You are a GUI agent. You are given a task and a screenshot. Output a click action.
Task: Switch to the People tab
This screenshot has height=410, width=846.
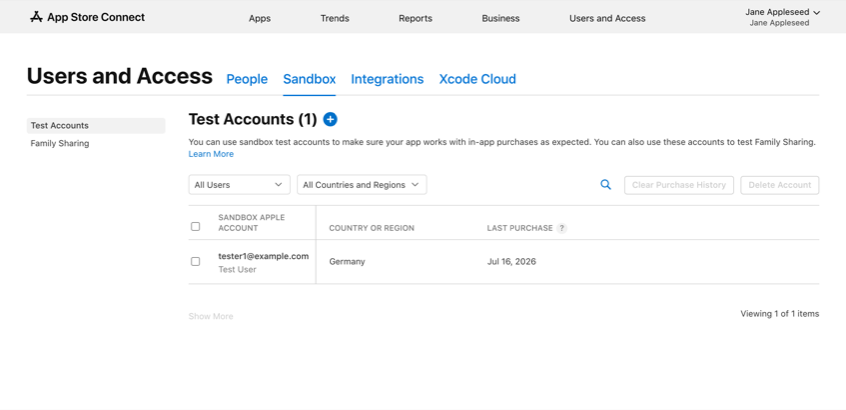(247, 79)
